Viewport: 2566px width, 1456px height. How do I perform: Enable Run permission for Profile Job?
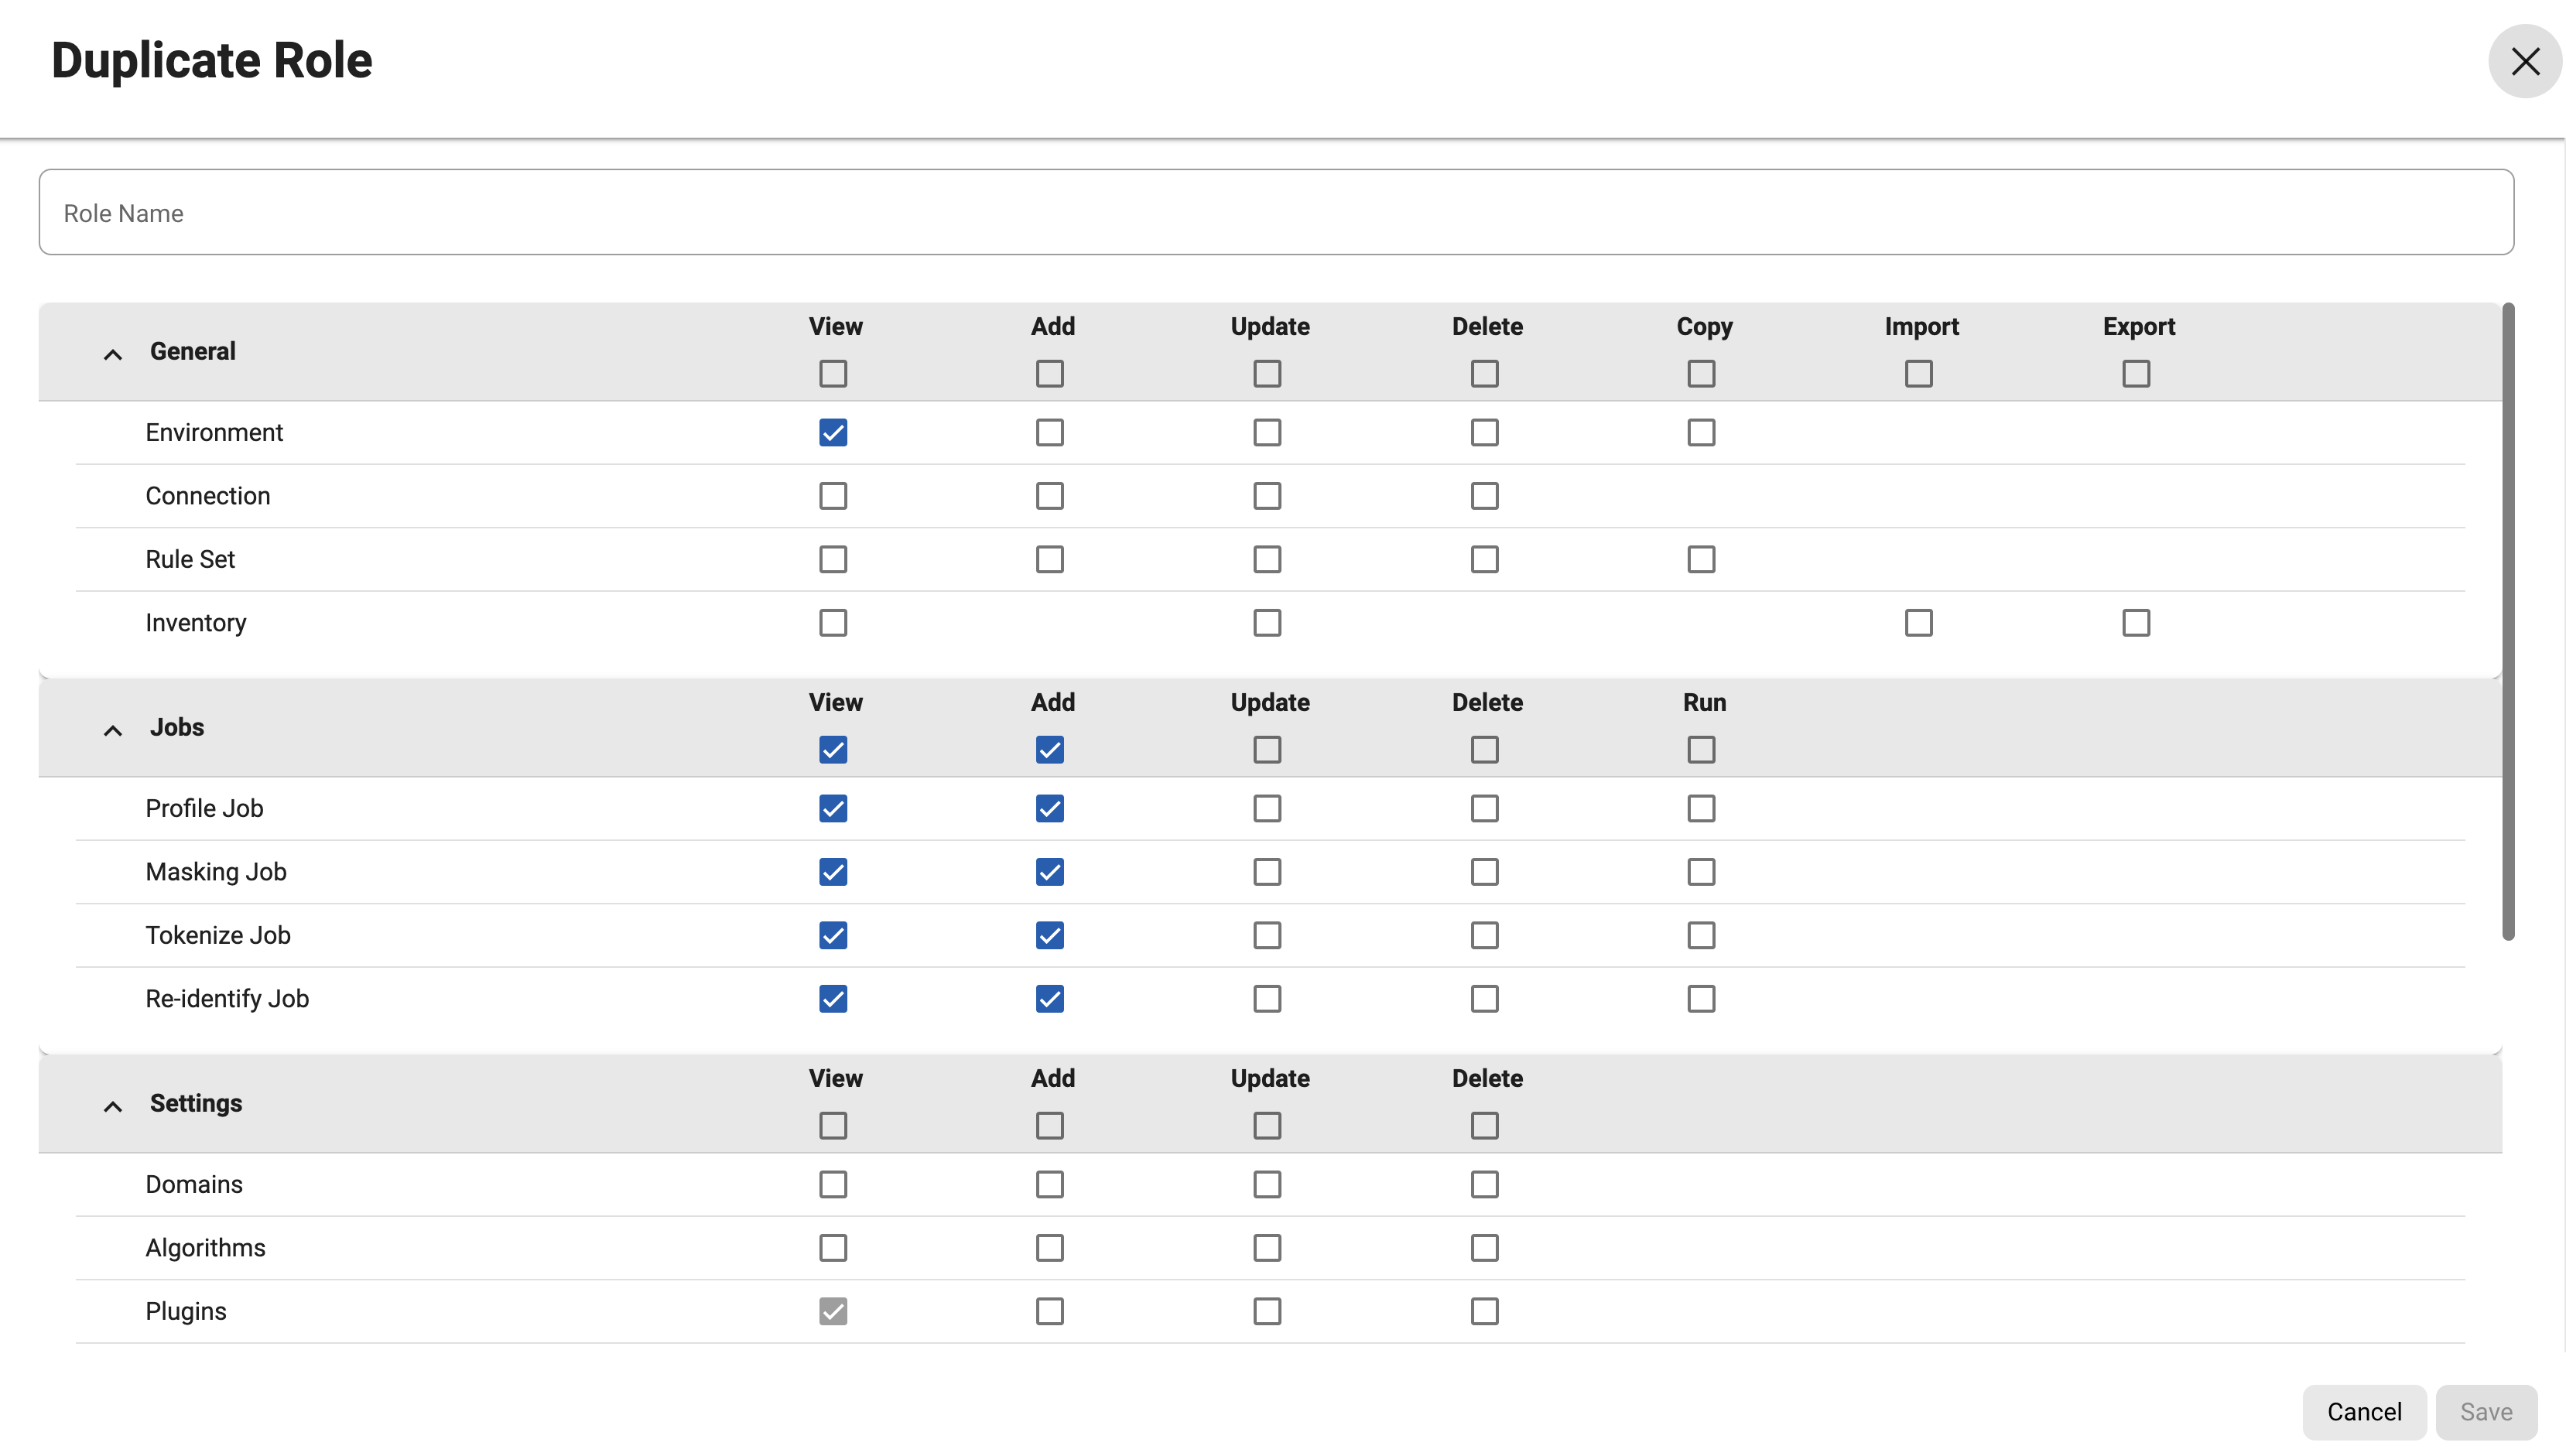(x=1701, y=808)
